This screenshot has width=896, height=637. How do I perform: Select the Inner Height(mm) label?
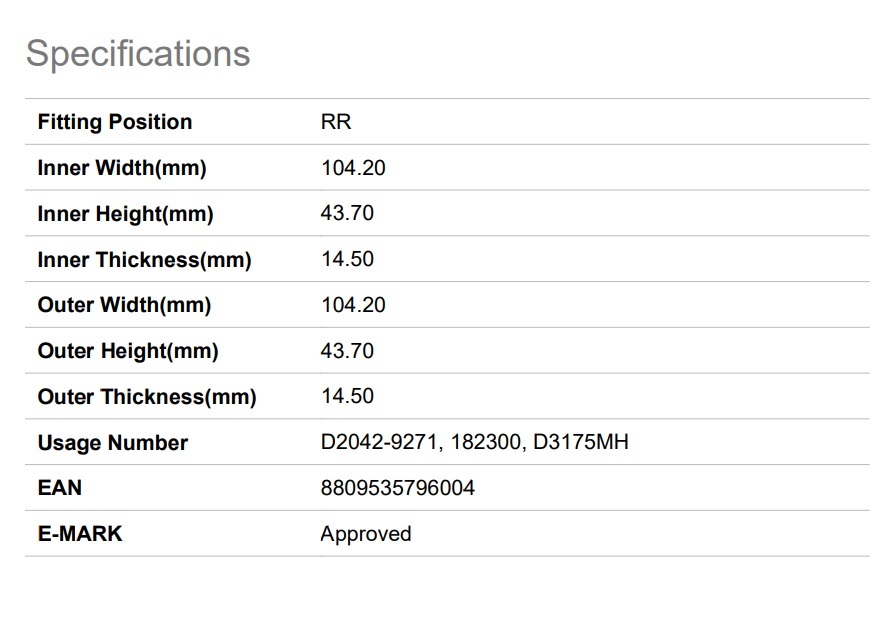point(125,214)
